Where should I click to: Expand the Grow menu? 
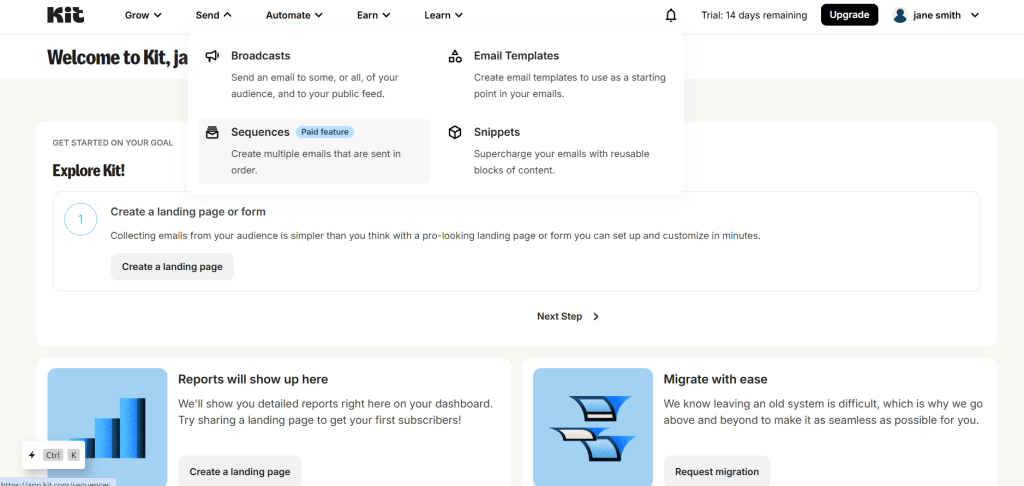tap(143, 15)
